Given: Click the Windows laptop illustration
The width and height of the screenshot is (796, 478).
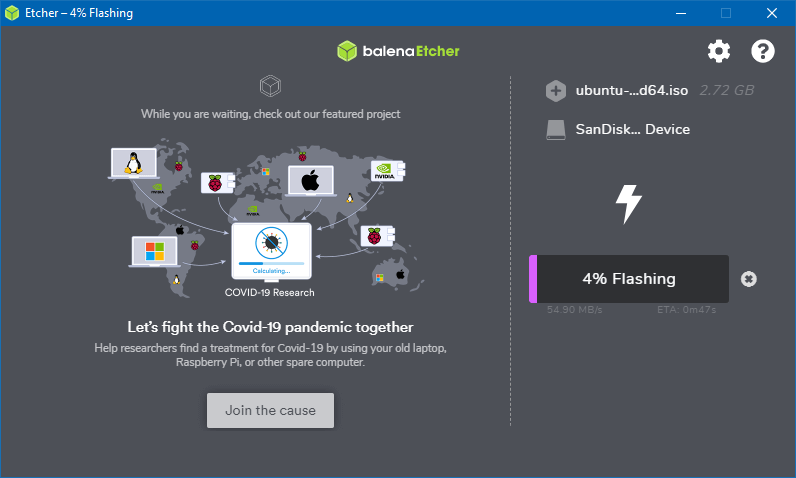Looking at the screenshot, I should click(x=154, y=251).
